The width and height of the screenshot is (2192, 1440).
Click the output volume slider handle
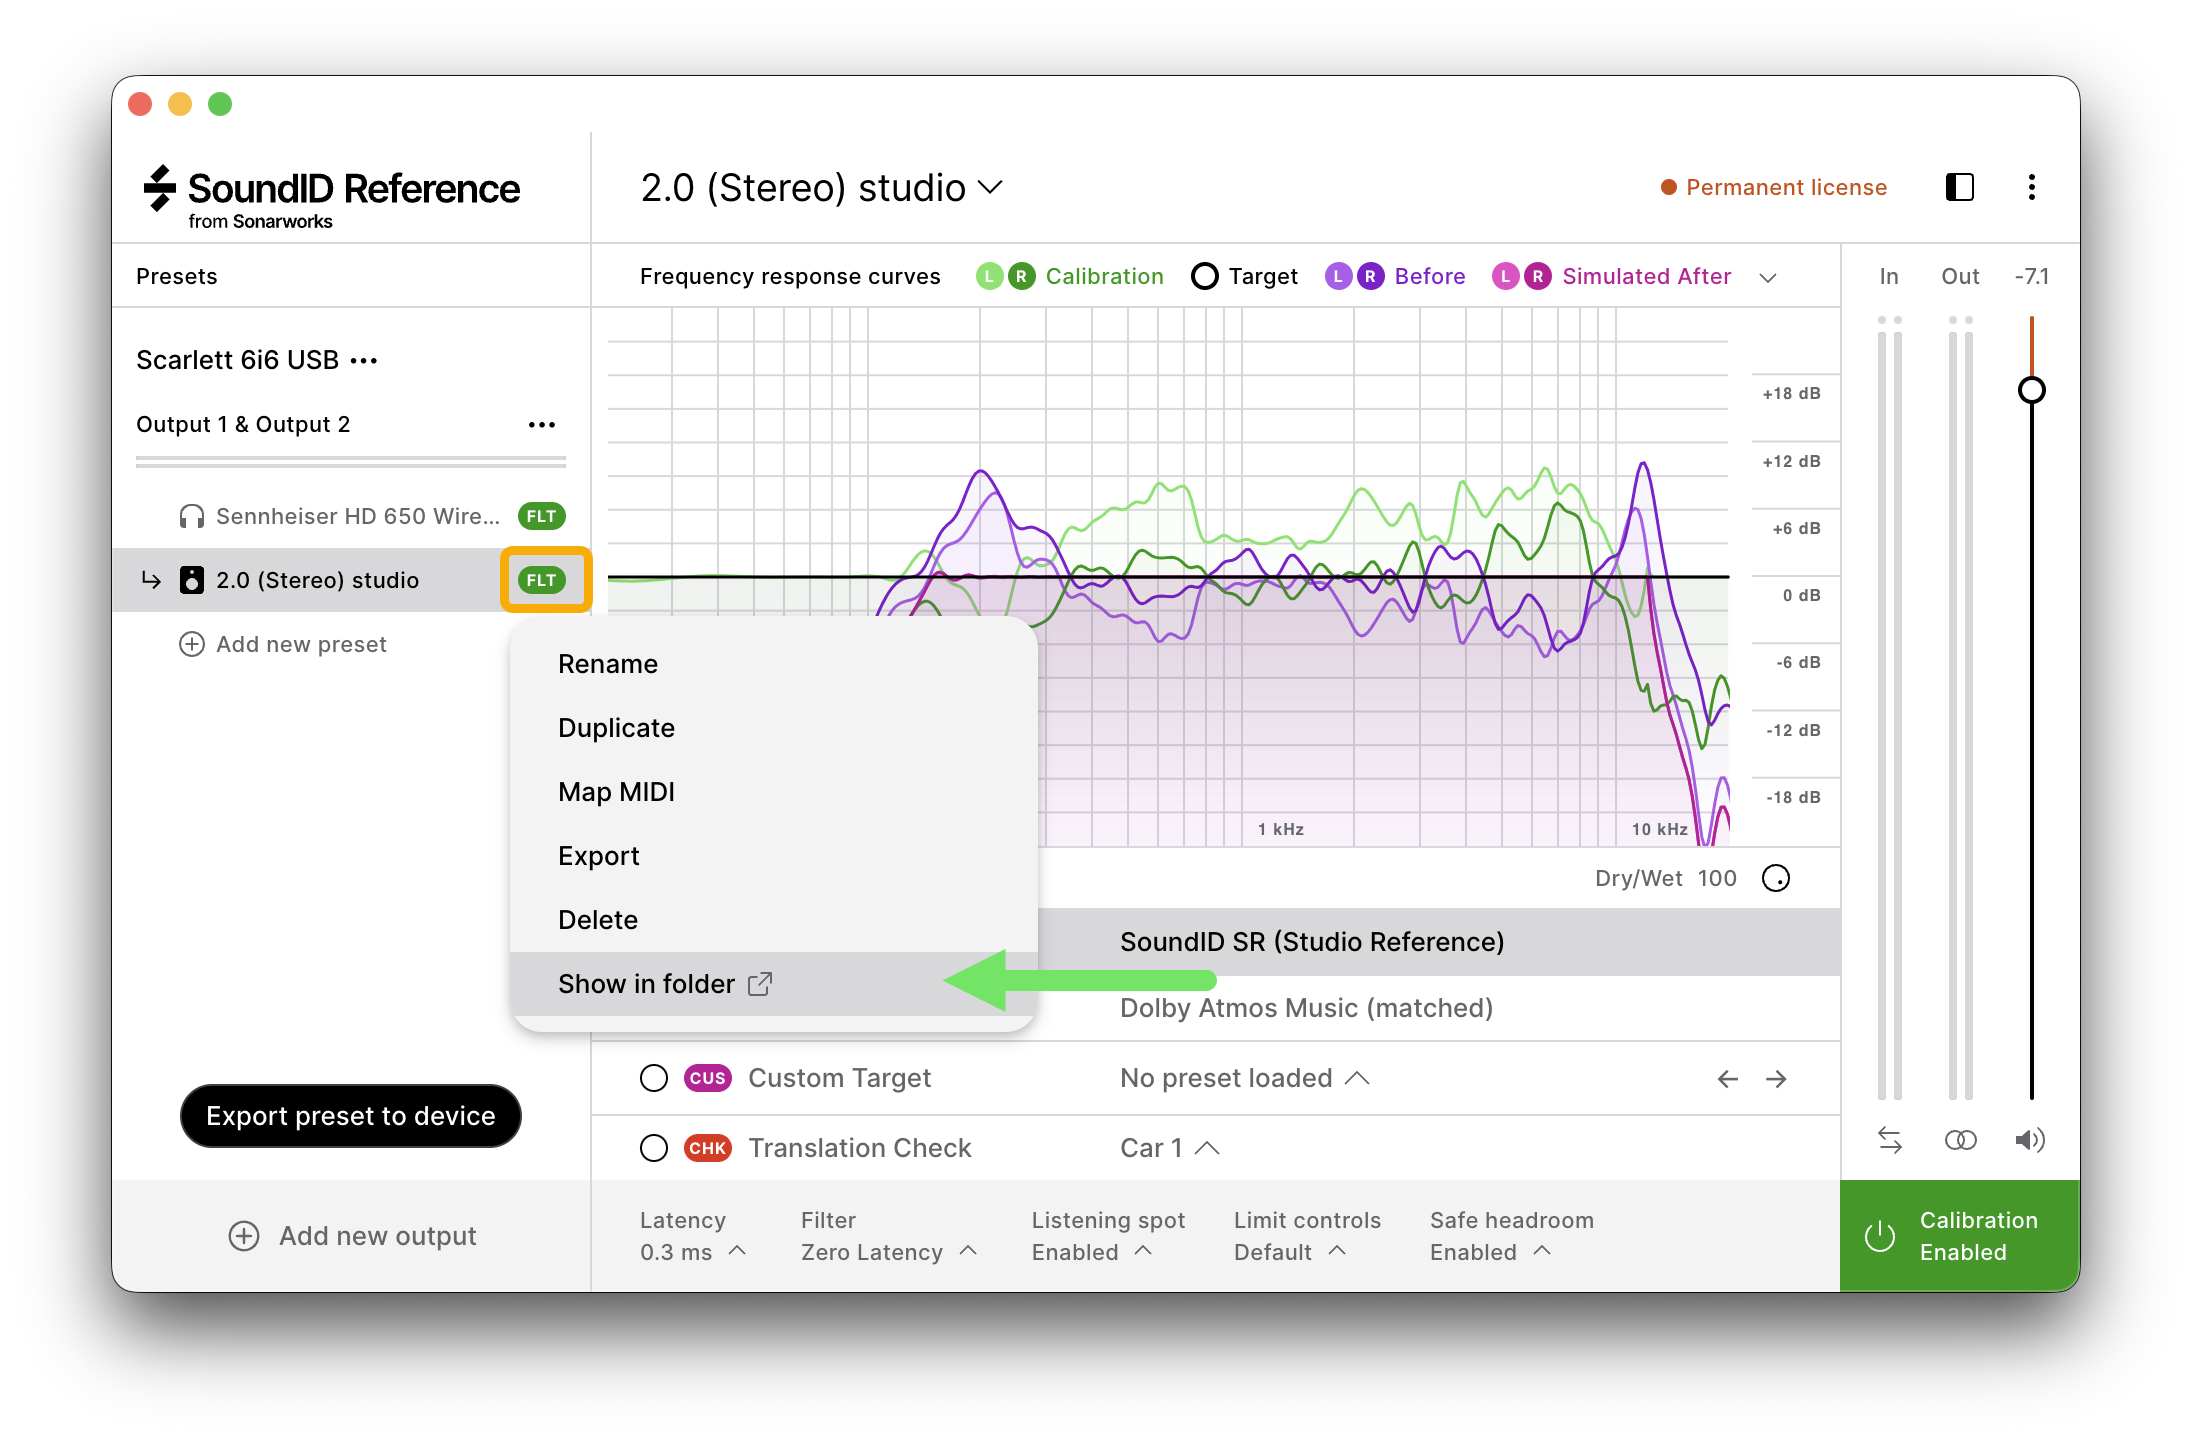[x=2031, y=390]
